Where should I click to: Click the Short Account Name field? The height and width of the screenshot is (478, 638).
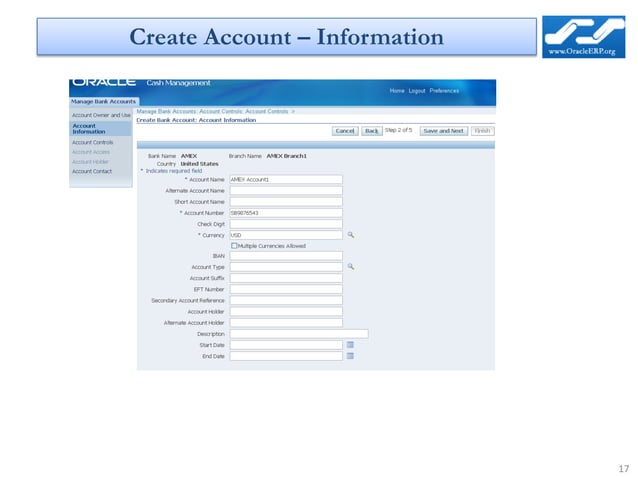click(x=286, y=202)
